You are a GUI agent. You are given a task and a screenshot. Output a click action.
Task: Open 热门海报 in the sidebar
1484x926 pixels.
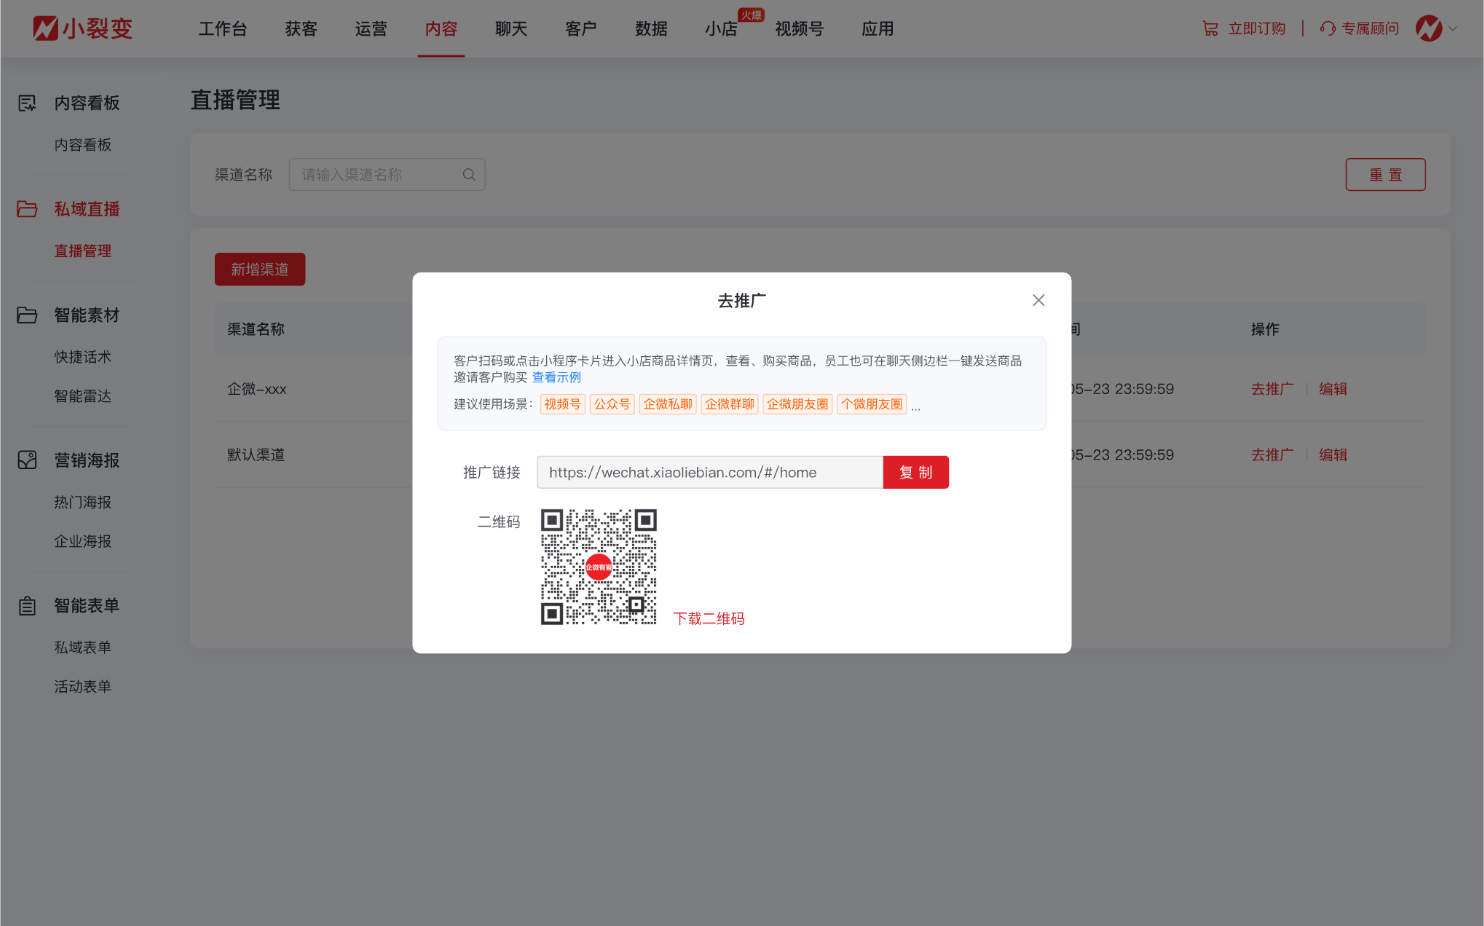click(x=83, y=502)
